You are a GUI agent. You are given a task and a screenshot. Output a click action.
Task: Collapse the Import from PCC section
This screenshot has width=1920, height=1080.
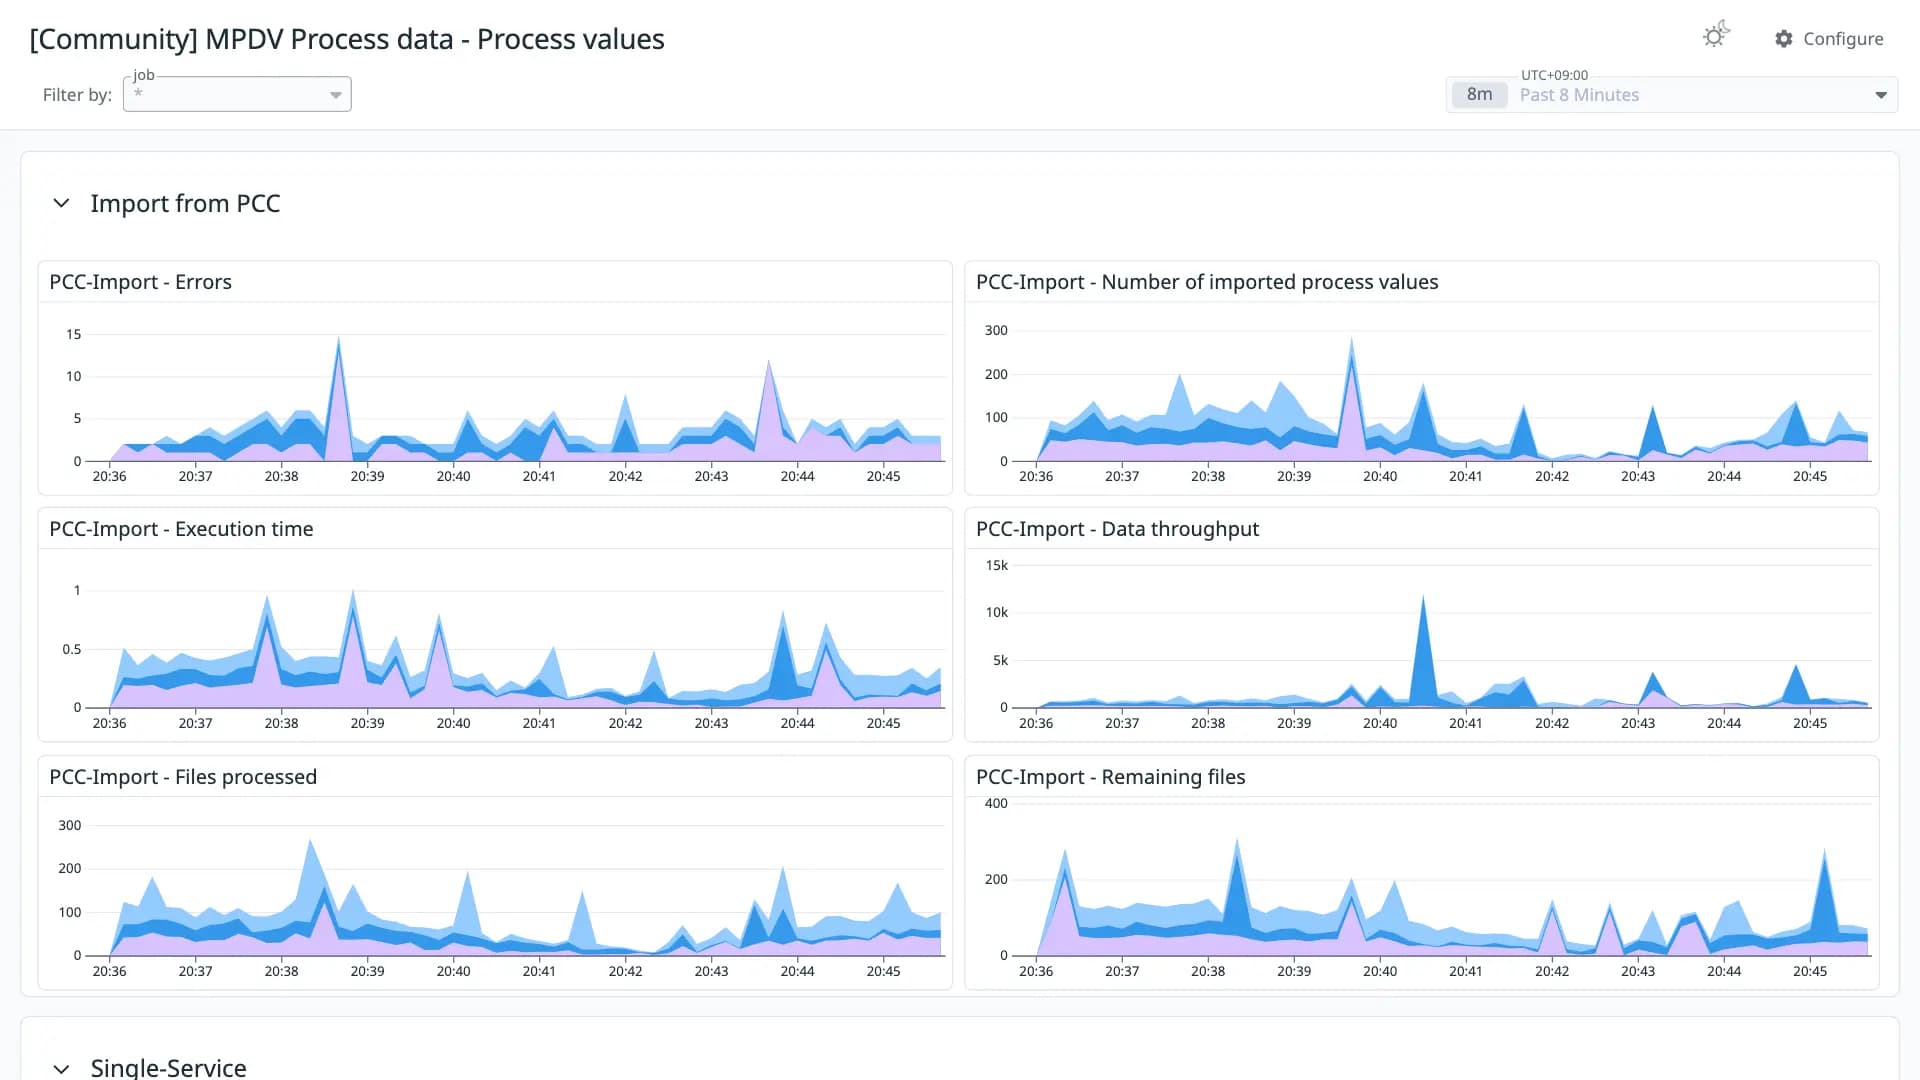point(61,203)
